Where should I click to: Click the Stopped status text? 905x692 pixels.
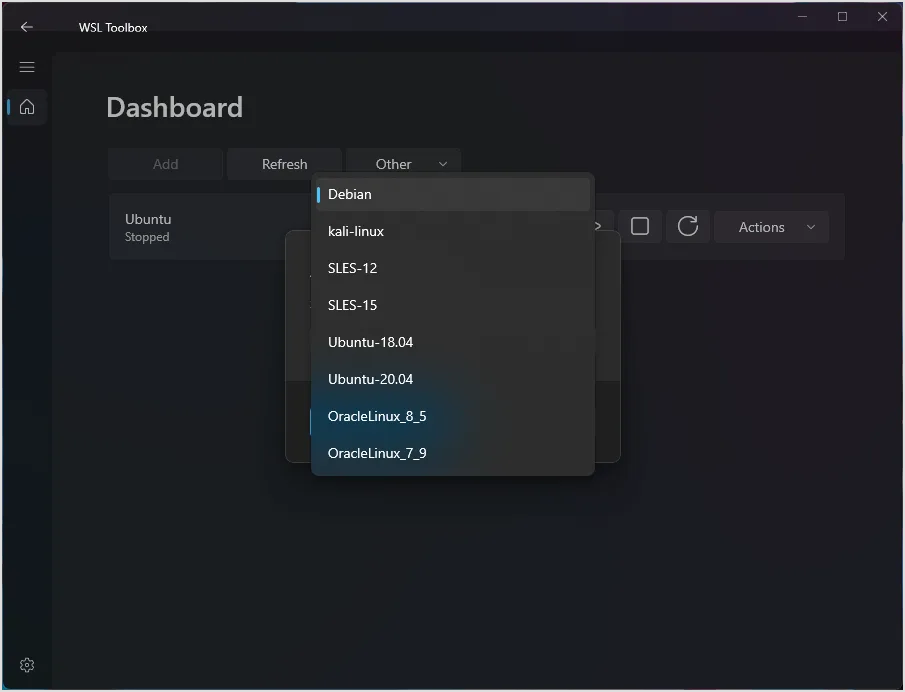147,237
